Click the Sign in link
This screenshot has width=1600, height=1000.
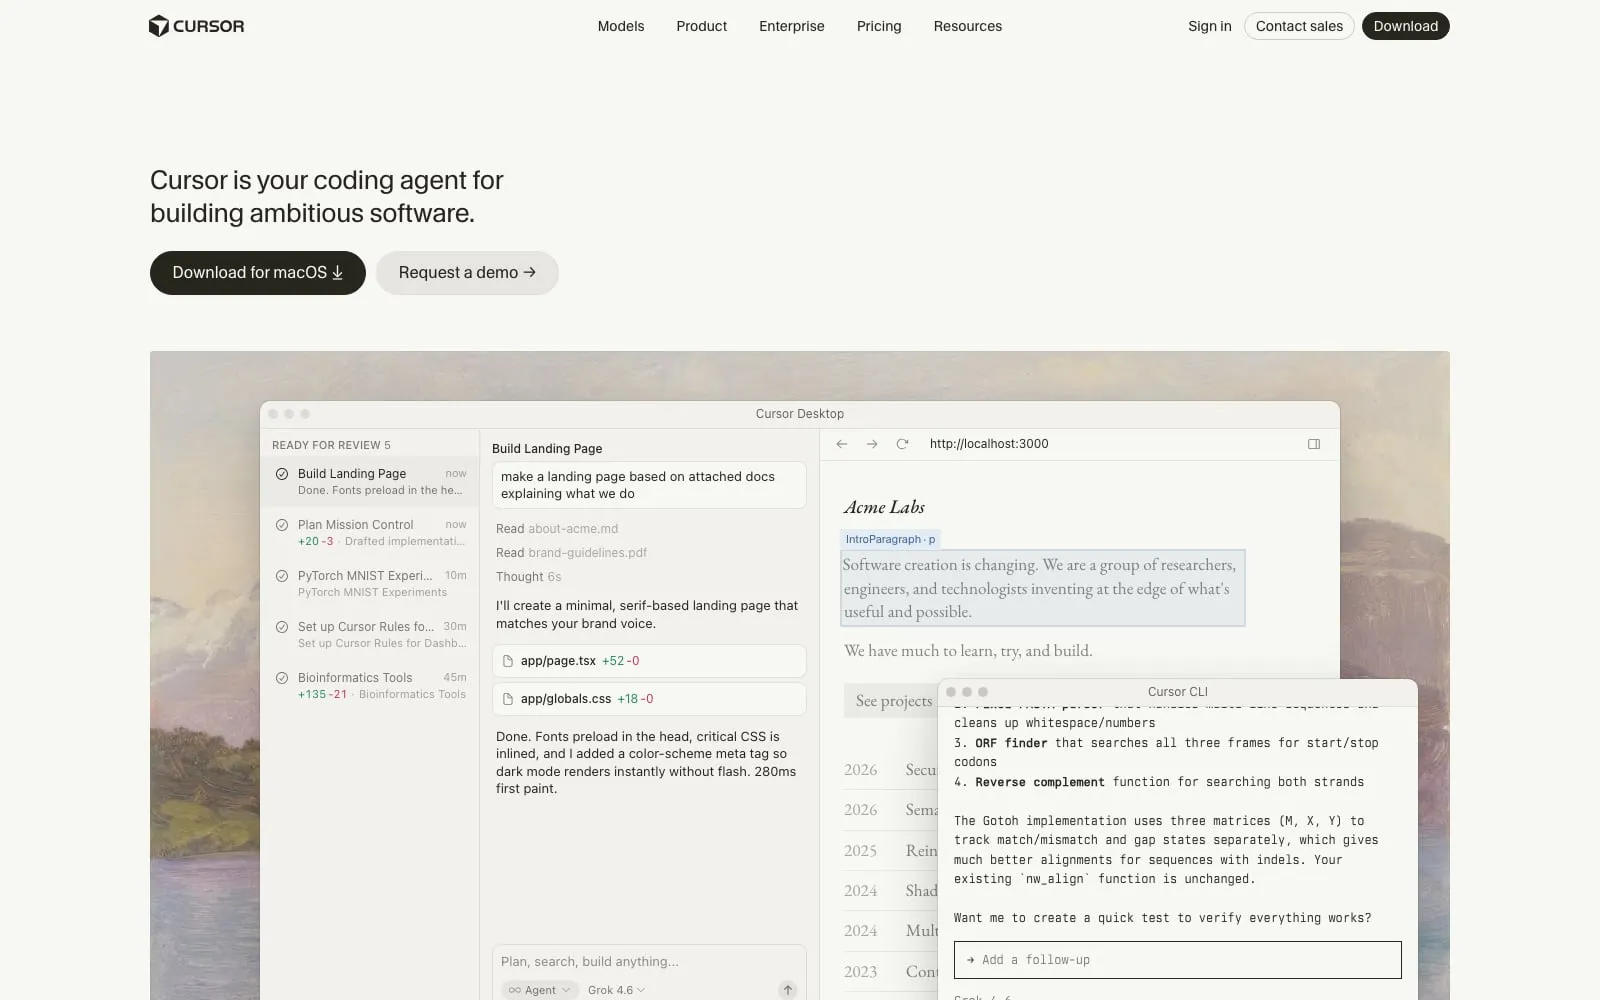coord(1209,26)
